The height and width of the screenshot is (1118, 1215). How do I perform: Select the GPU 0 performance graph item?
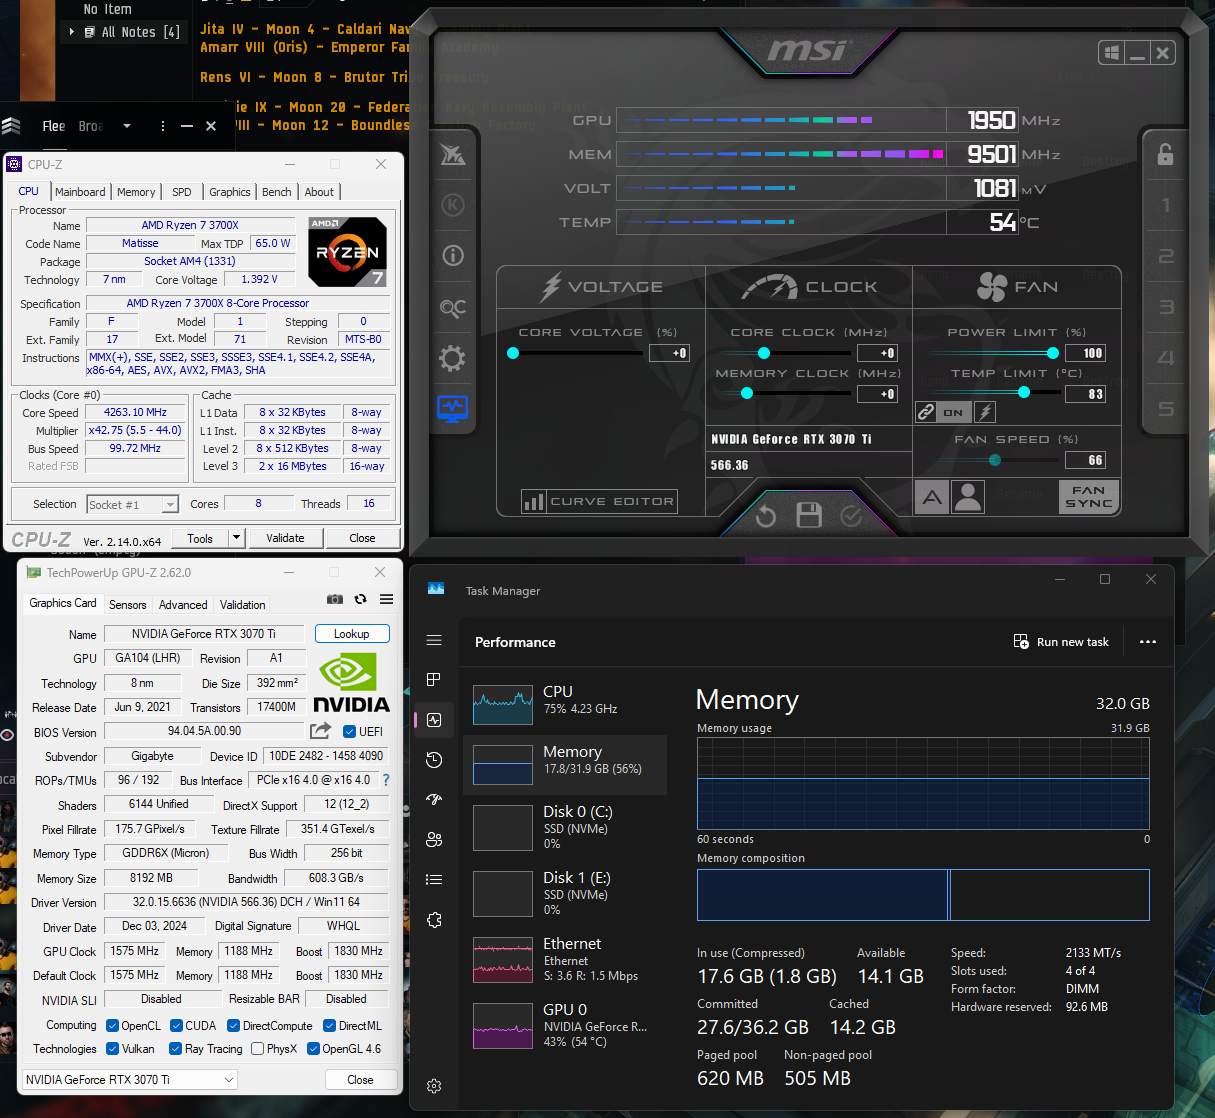(565, 1025)
